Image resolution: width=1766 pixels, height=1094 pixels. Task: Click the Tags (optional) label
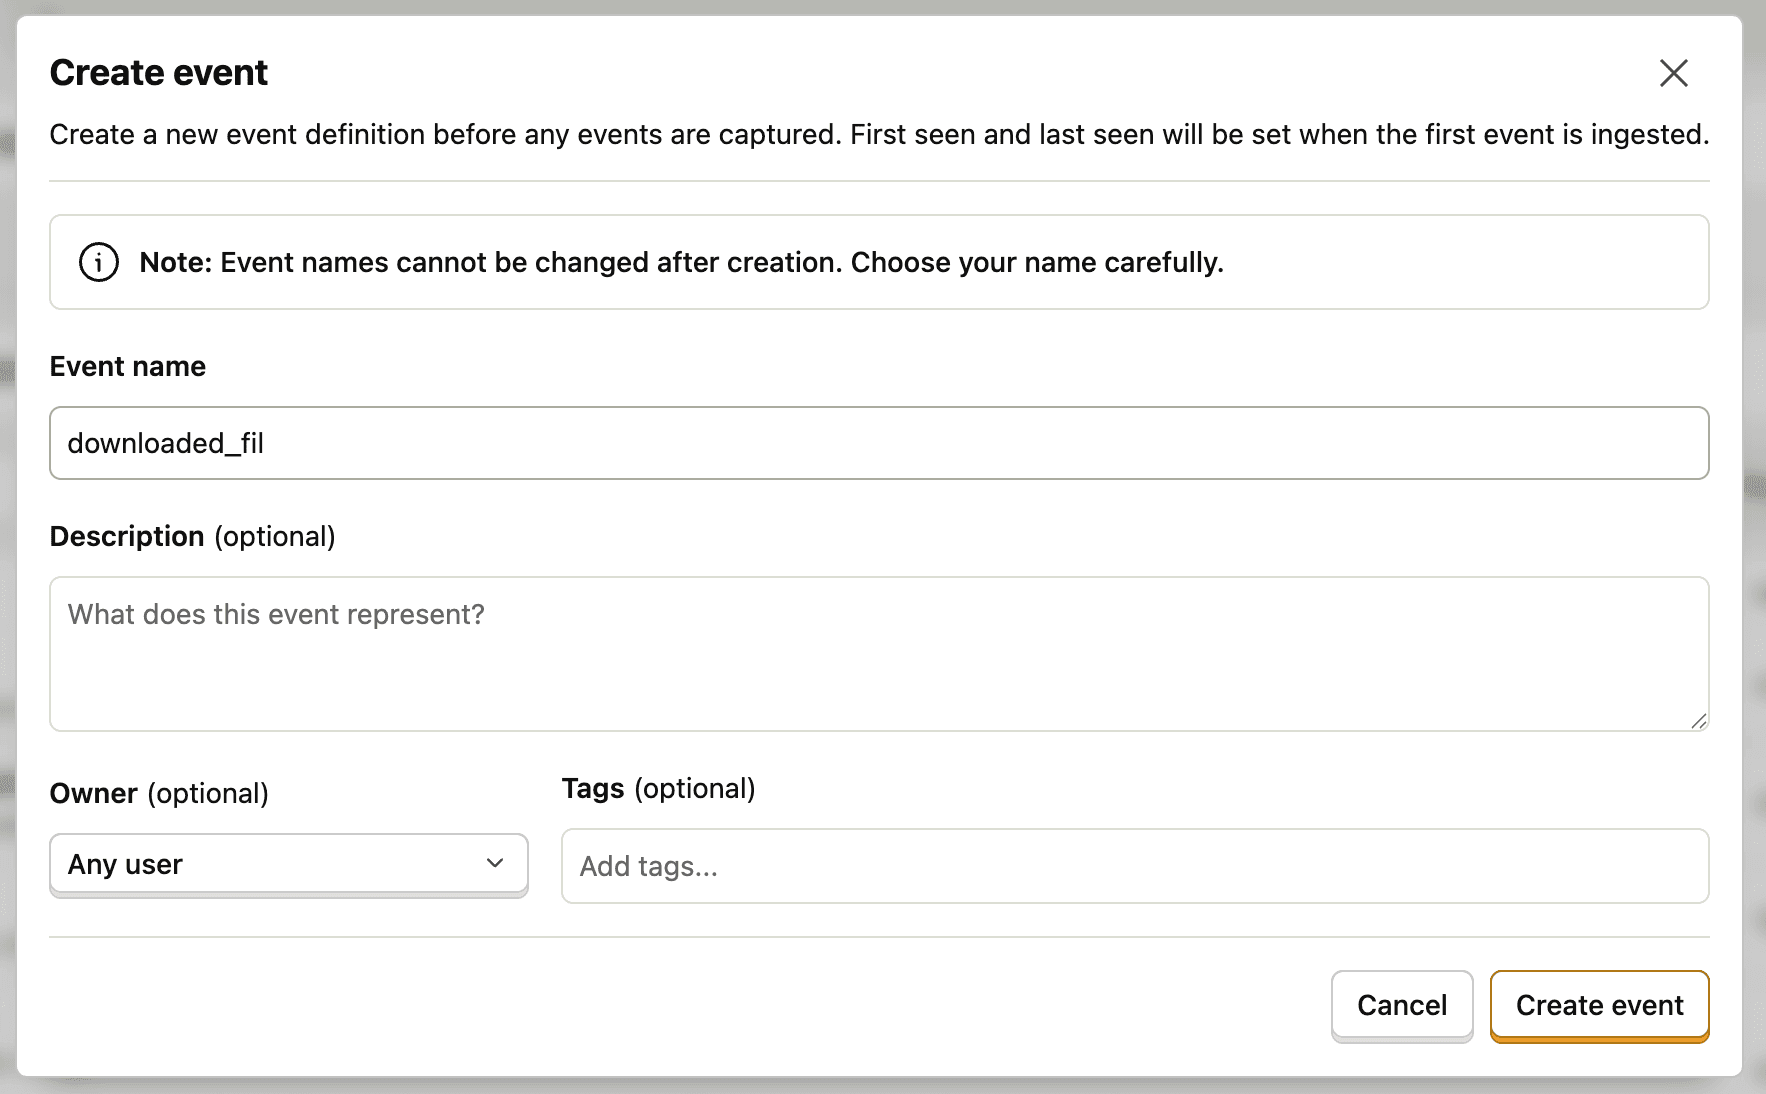tap(659, 788)
